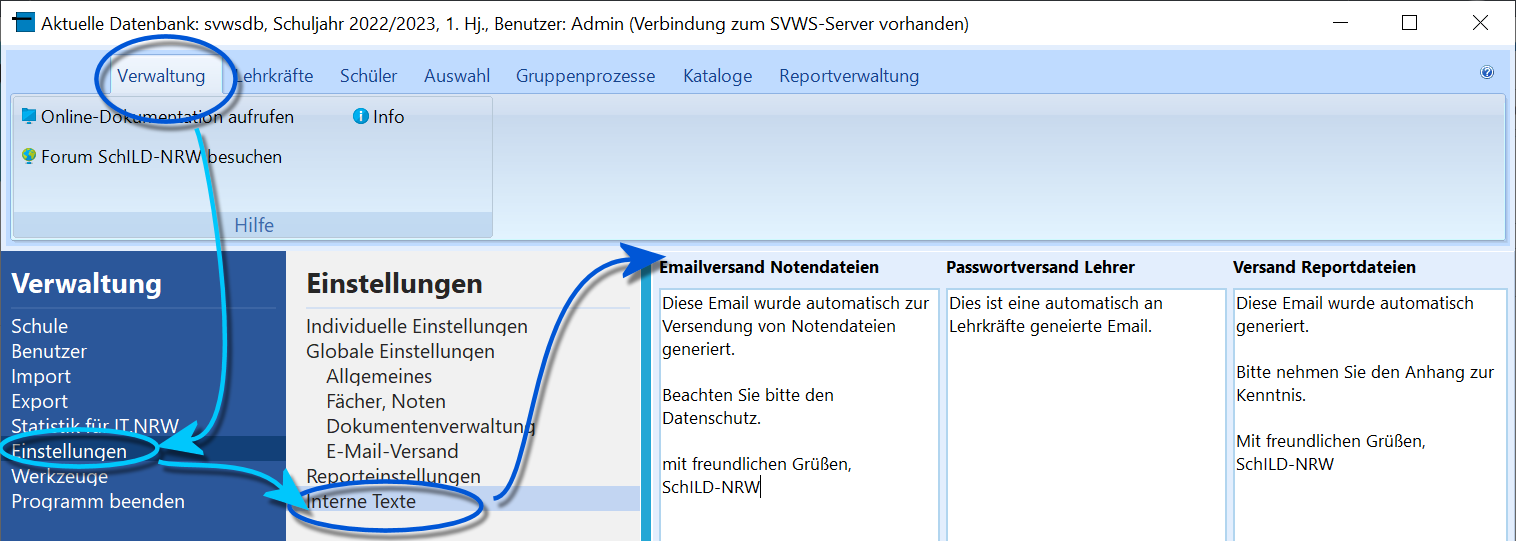
Task: Click the Versand Reportdateien heading
Action: click(x=1324, y=267)
